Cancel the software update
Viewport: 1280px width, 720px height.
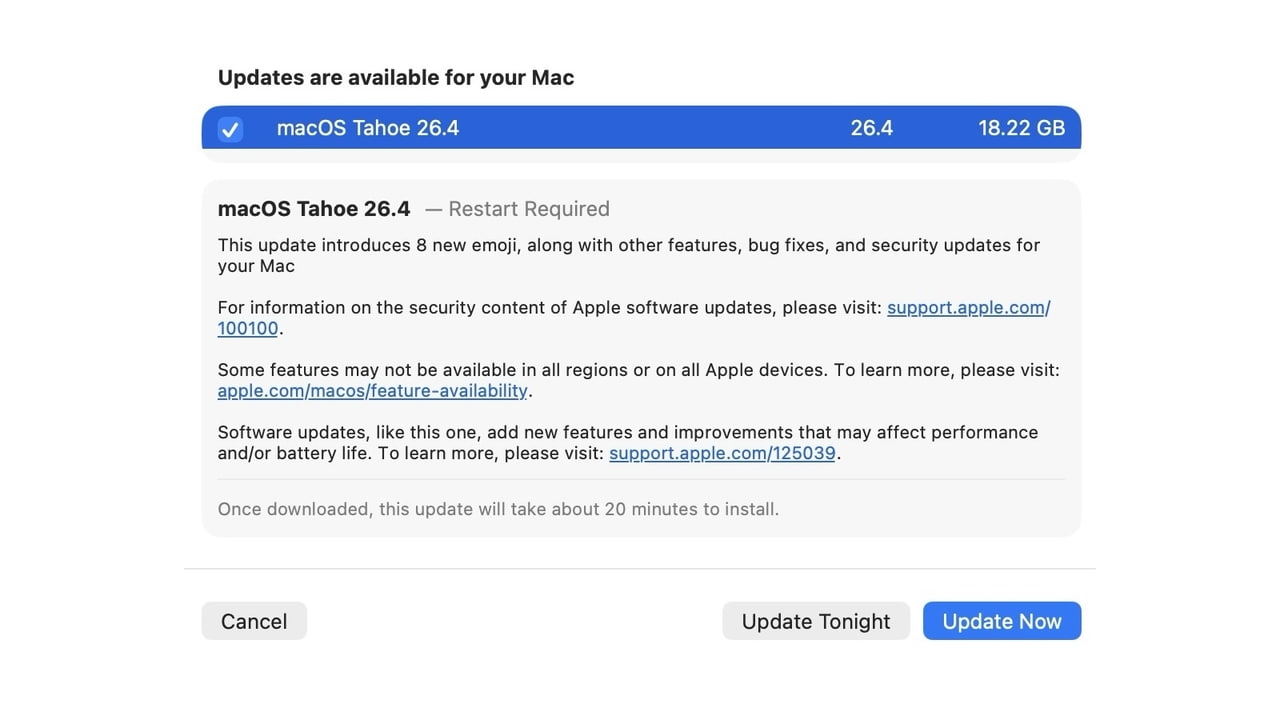[x=254, y=620]
